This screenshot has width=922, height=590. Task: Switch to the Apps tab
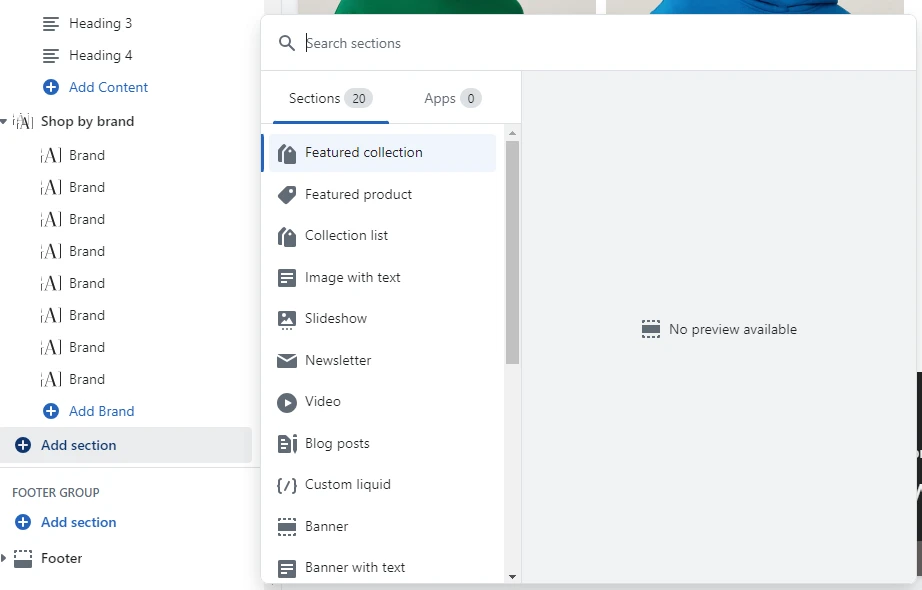[x=453, y=98]
